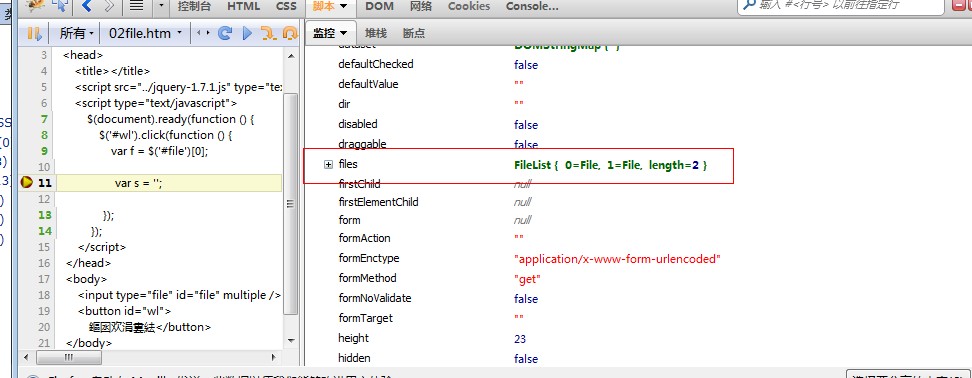Activate the inspect element pointer tool
Image resolution: width=972 pixels, height=378 pixels.
coord(61,6)
